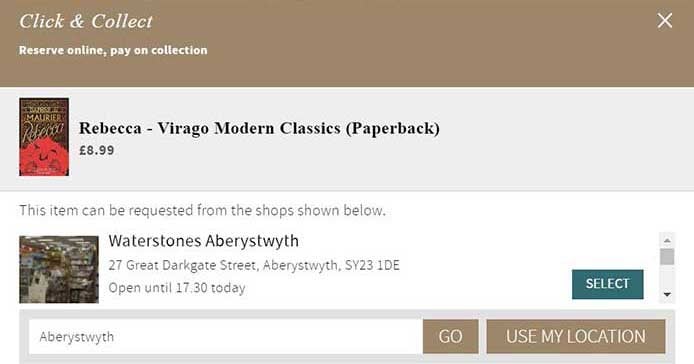Click the GO search button

pyautogui.click(x=451, y=337)
